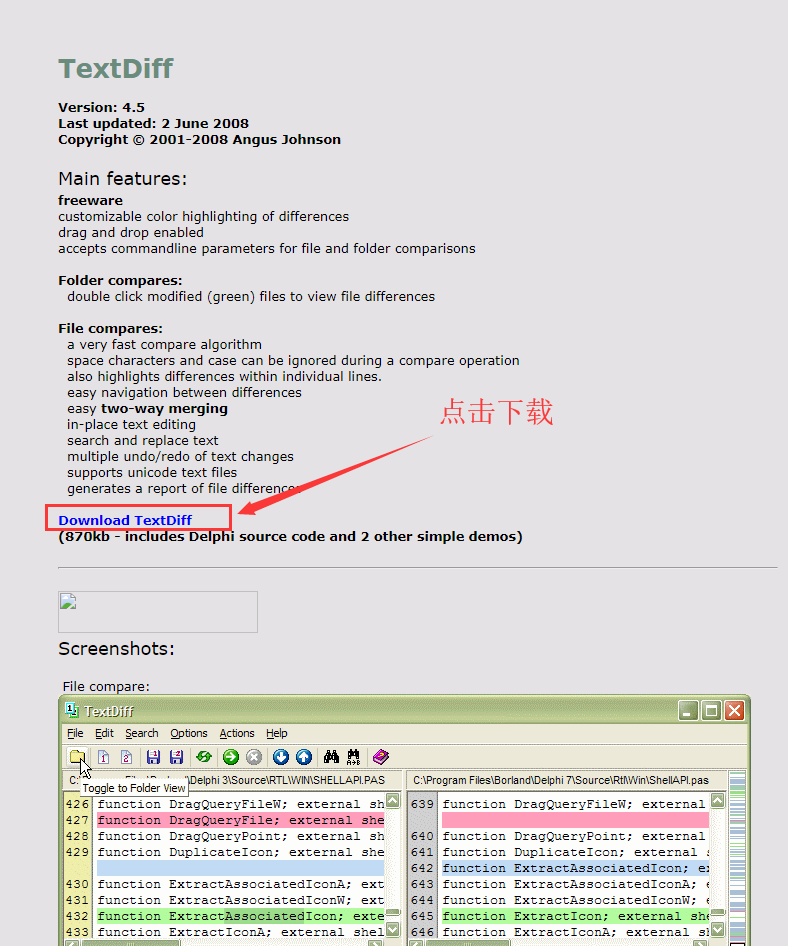
Task: Click the SHELLAPI.PAS left file path header
Action: tap(232, 780)
